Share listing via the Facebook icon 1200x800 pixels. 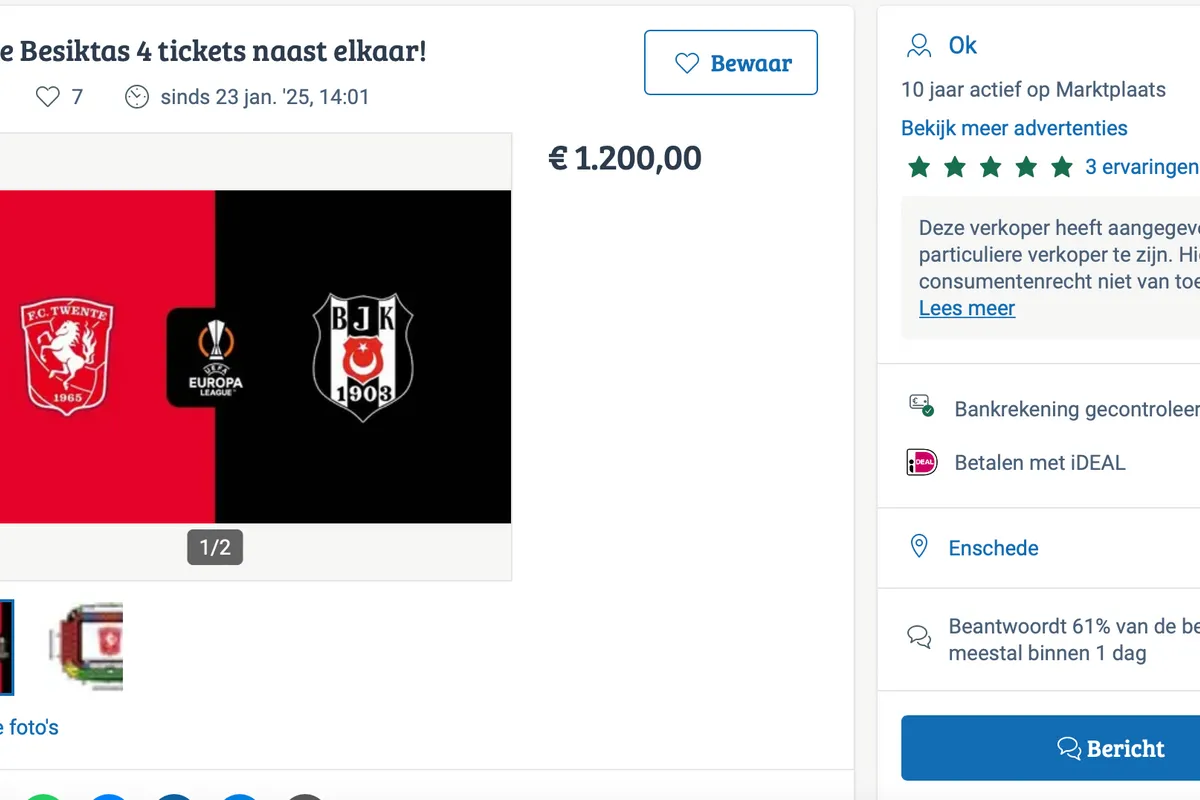pos(110,796)
